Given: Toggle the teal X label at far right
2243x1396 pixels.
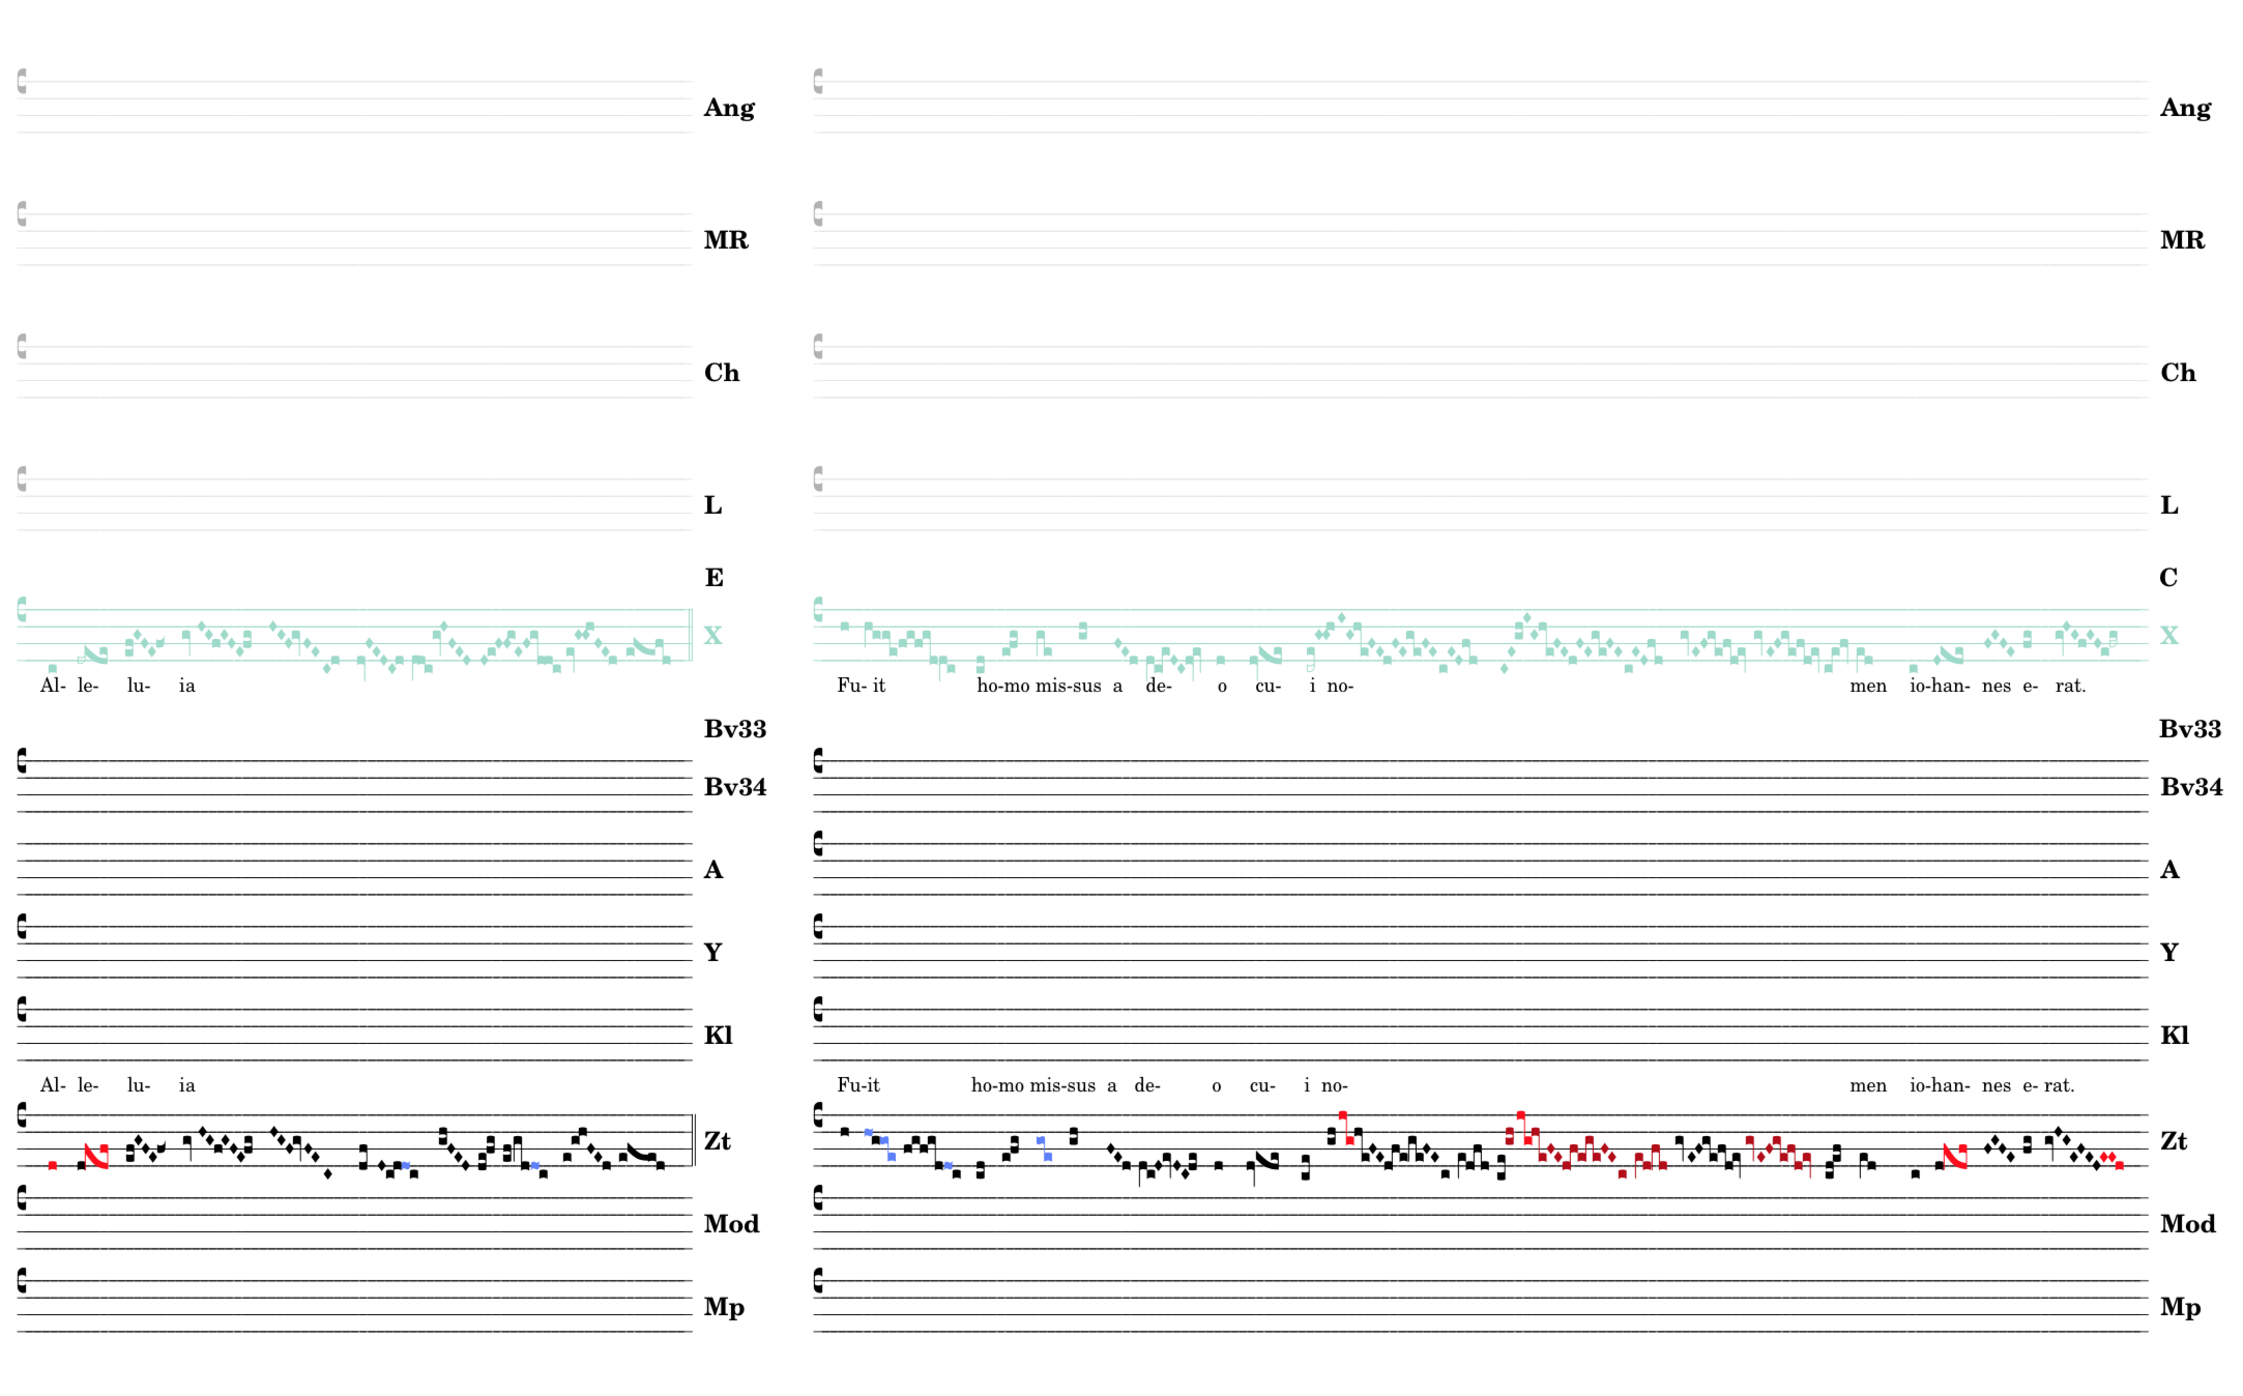Looking at the screenshot, I should coord(2168,635).
